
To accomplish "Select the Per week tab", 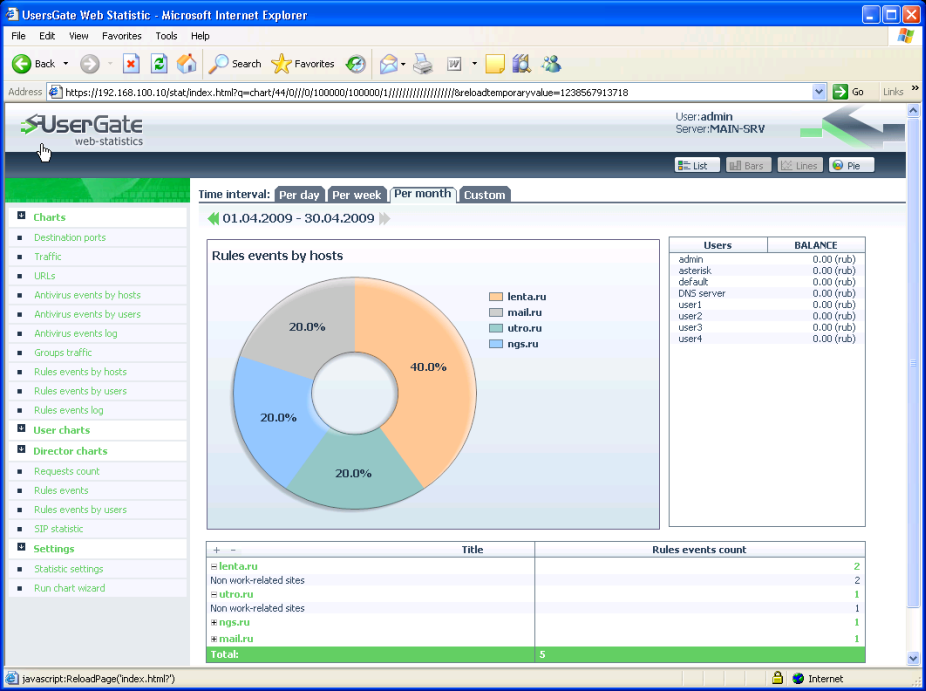I will [355, 195].
